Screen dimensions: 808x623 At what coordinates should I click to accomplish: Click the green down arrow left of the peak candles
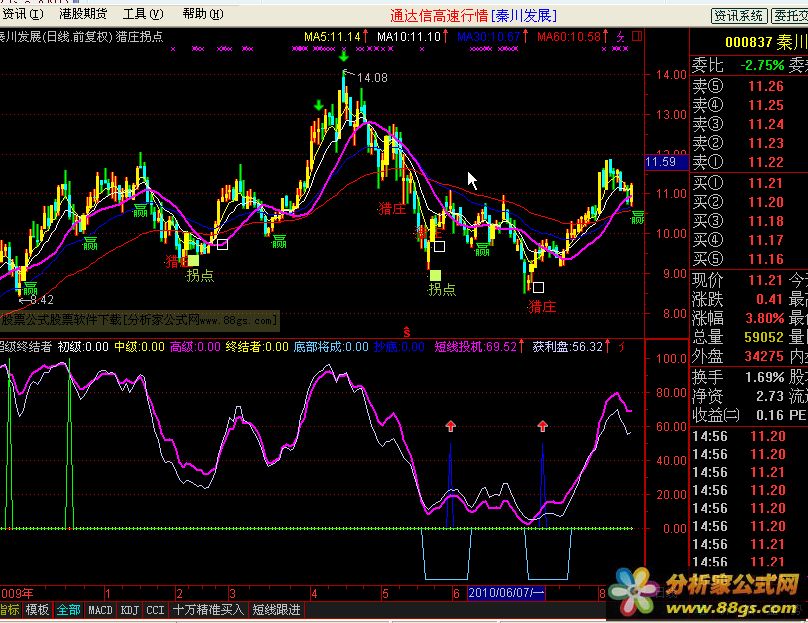point(318,105)
